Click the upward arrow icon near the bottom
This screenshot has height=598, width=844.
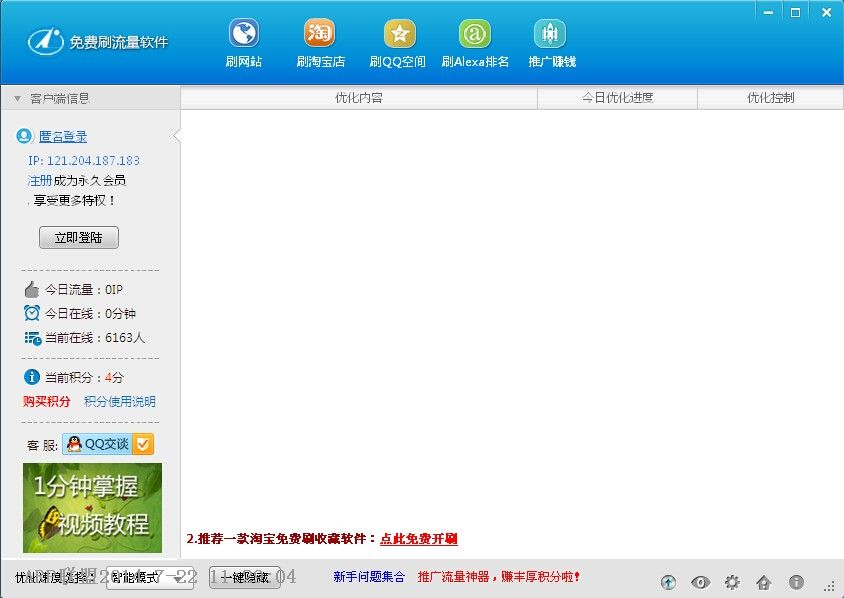667,581
